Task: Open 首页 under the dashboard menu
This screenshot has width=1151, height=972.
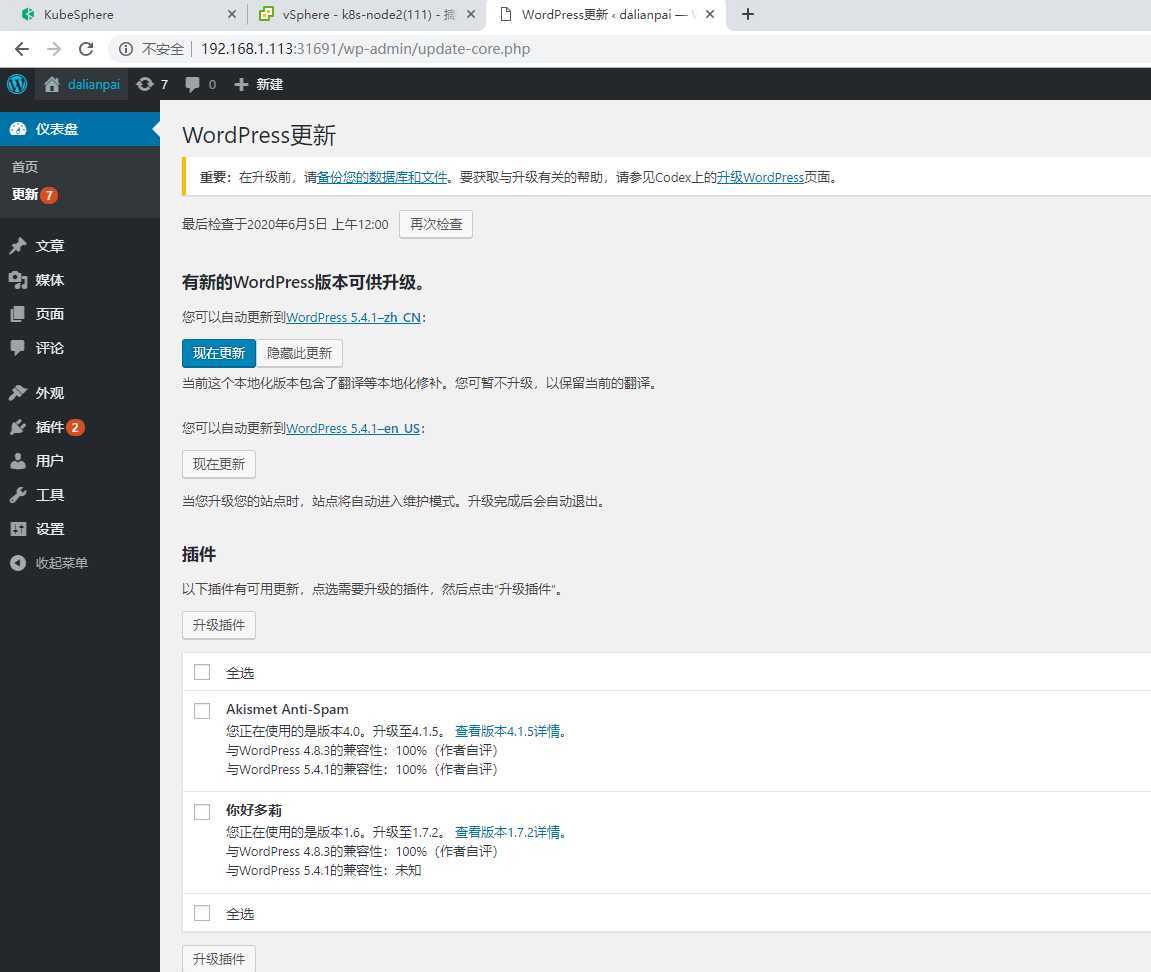Action: click(25, 167)
